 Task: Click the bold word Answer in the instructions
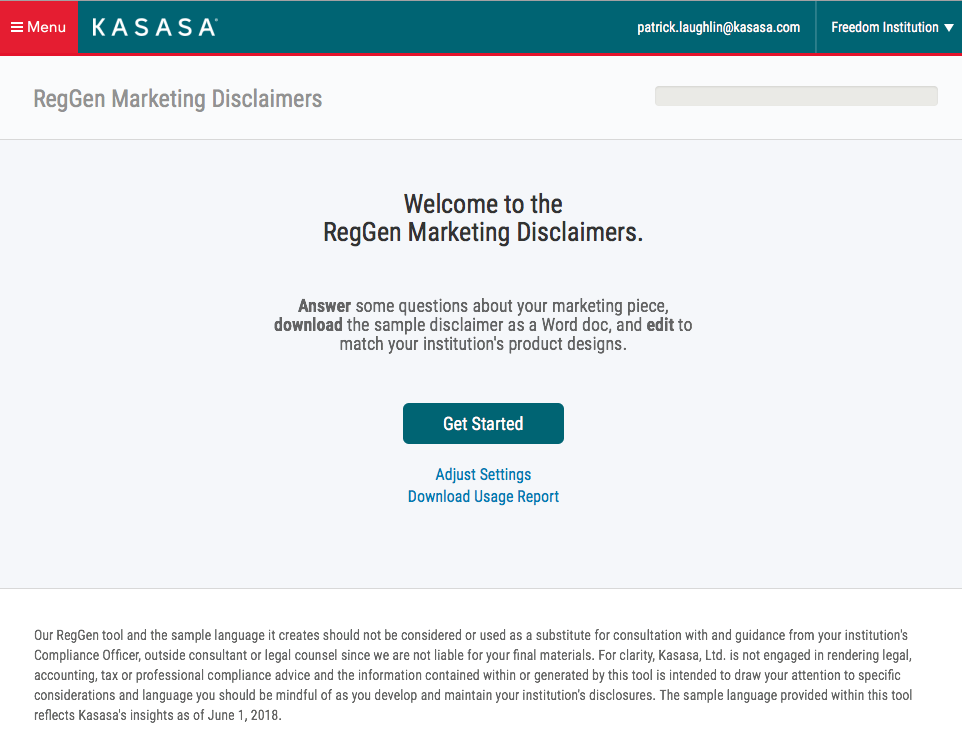(x=324, y=306)
